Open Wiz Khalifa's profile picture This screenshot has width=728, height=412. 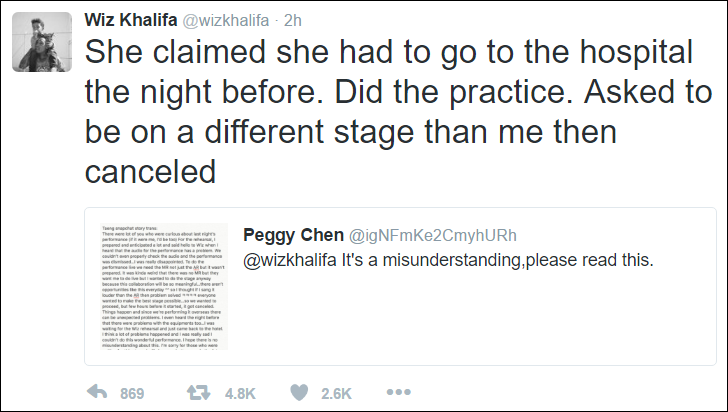(x=42, y=42)
